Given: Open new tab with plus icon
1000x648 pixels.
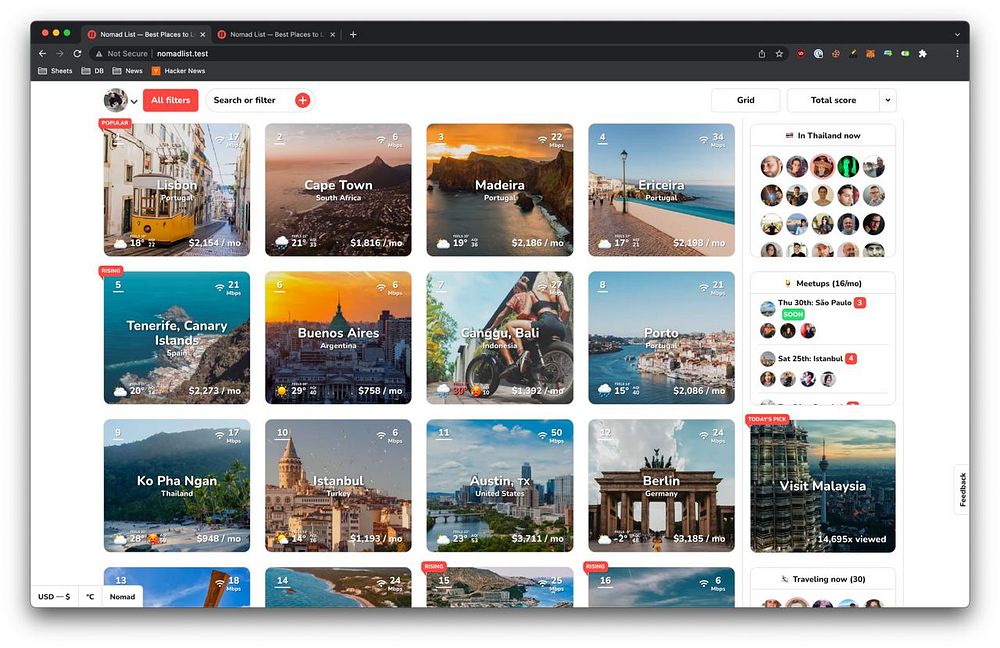Looking at the screenshot, I should tap(353, 34).
